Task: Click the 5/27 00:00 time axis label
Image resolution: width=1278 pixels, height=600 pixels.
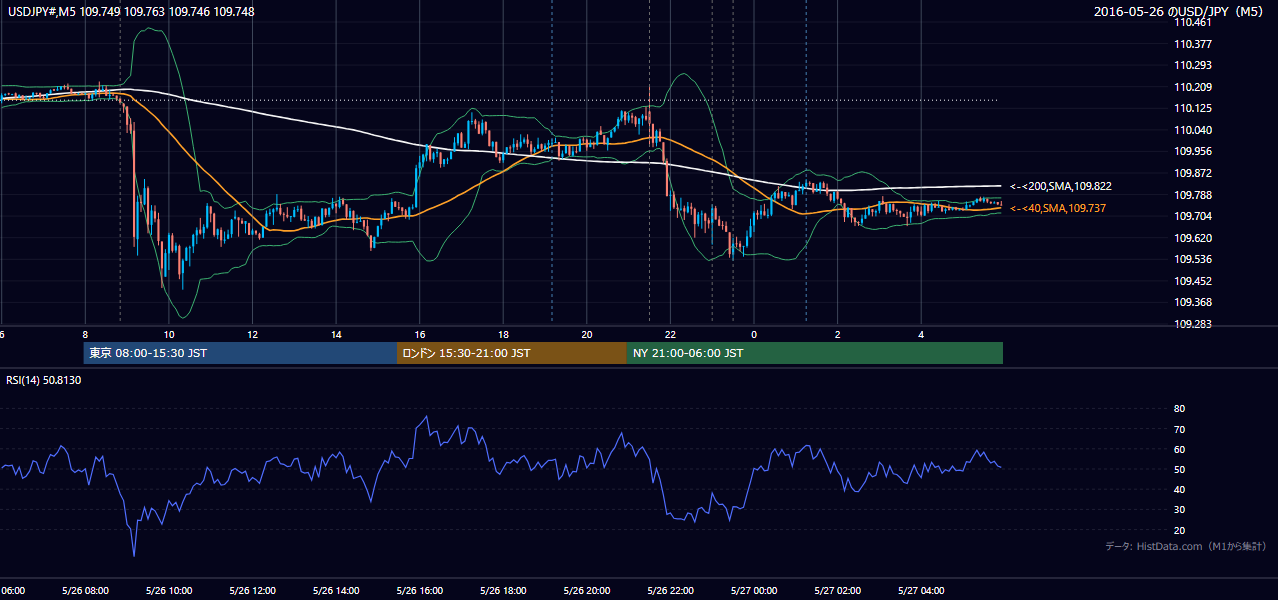Action: (754, 591)
